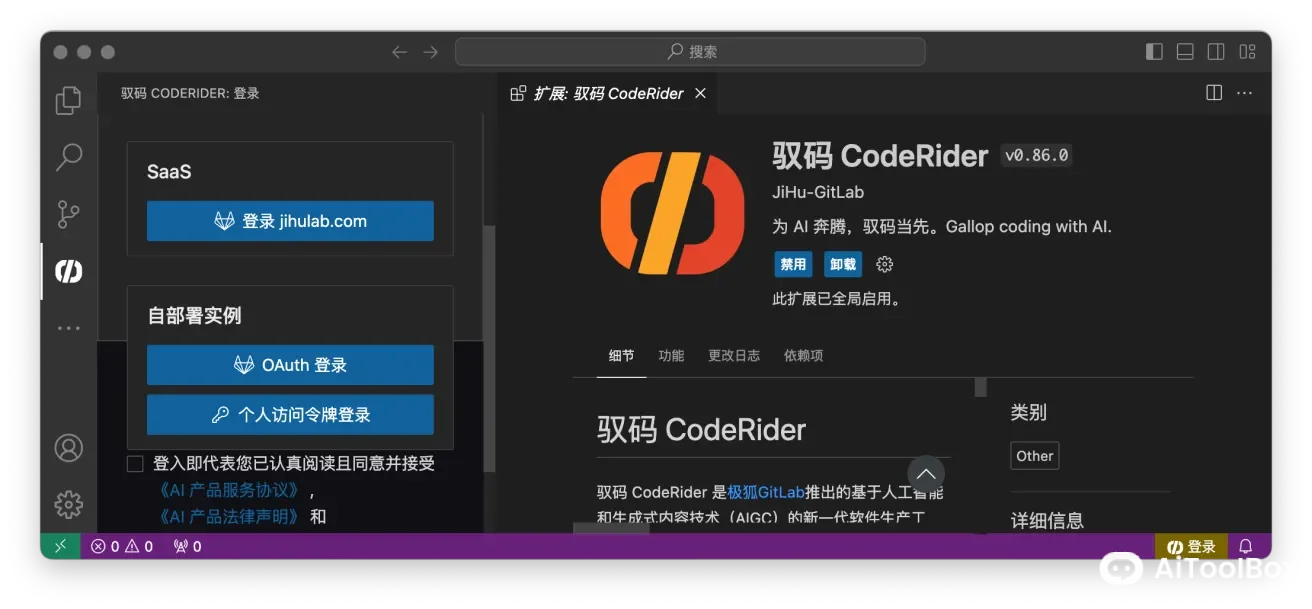Open the 极狐GitLab link
The height and width of the screenshot is (609, 1312).
coord(766,492)
